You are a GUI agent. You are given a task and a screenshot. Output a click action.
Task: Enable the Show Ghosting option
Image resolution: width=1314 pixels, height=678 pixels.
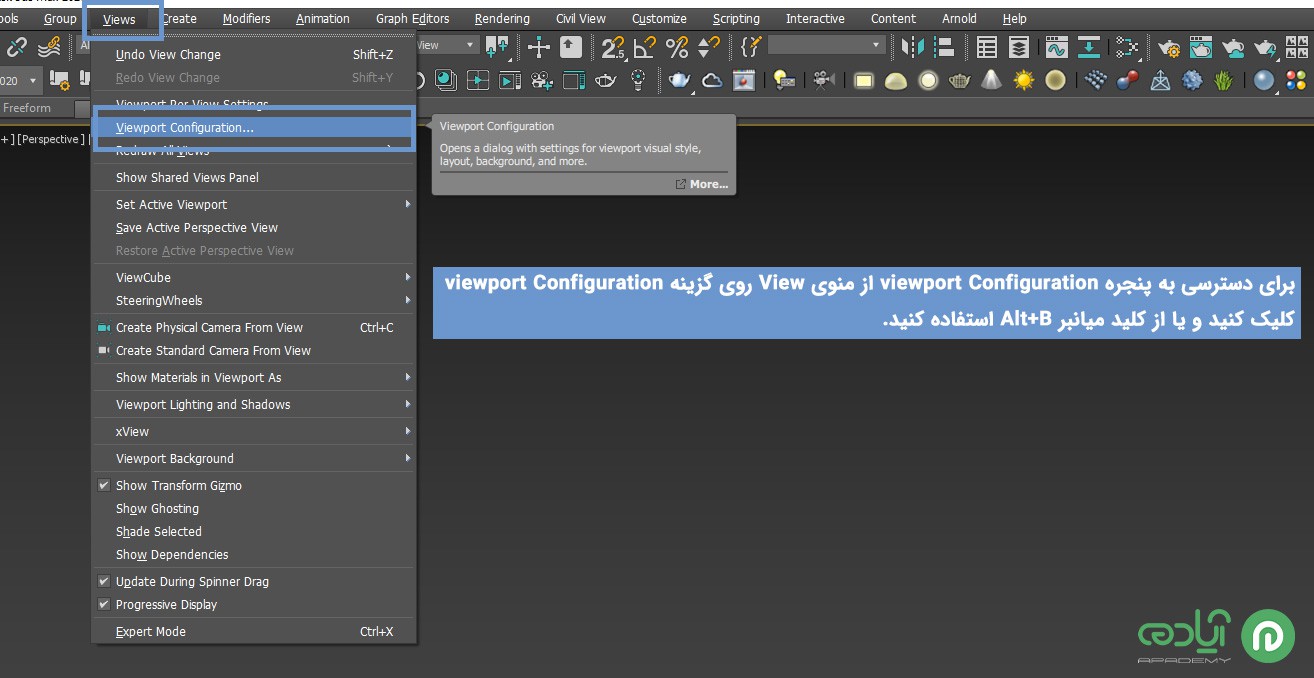point(254,508)
